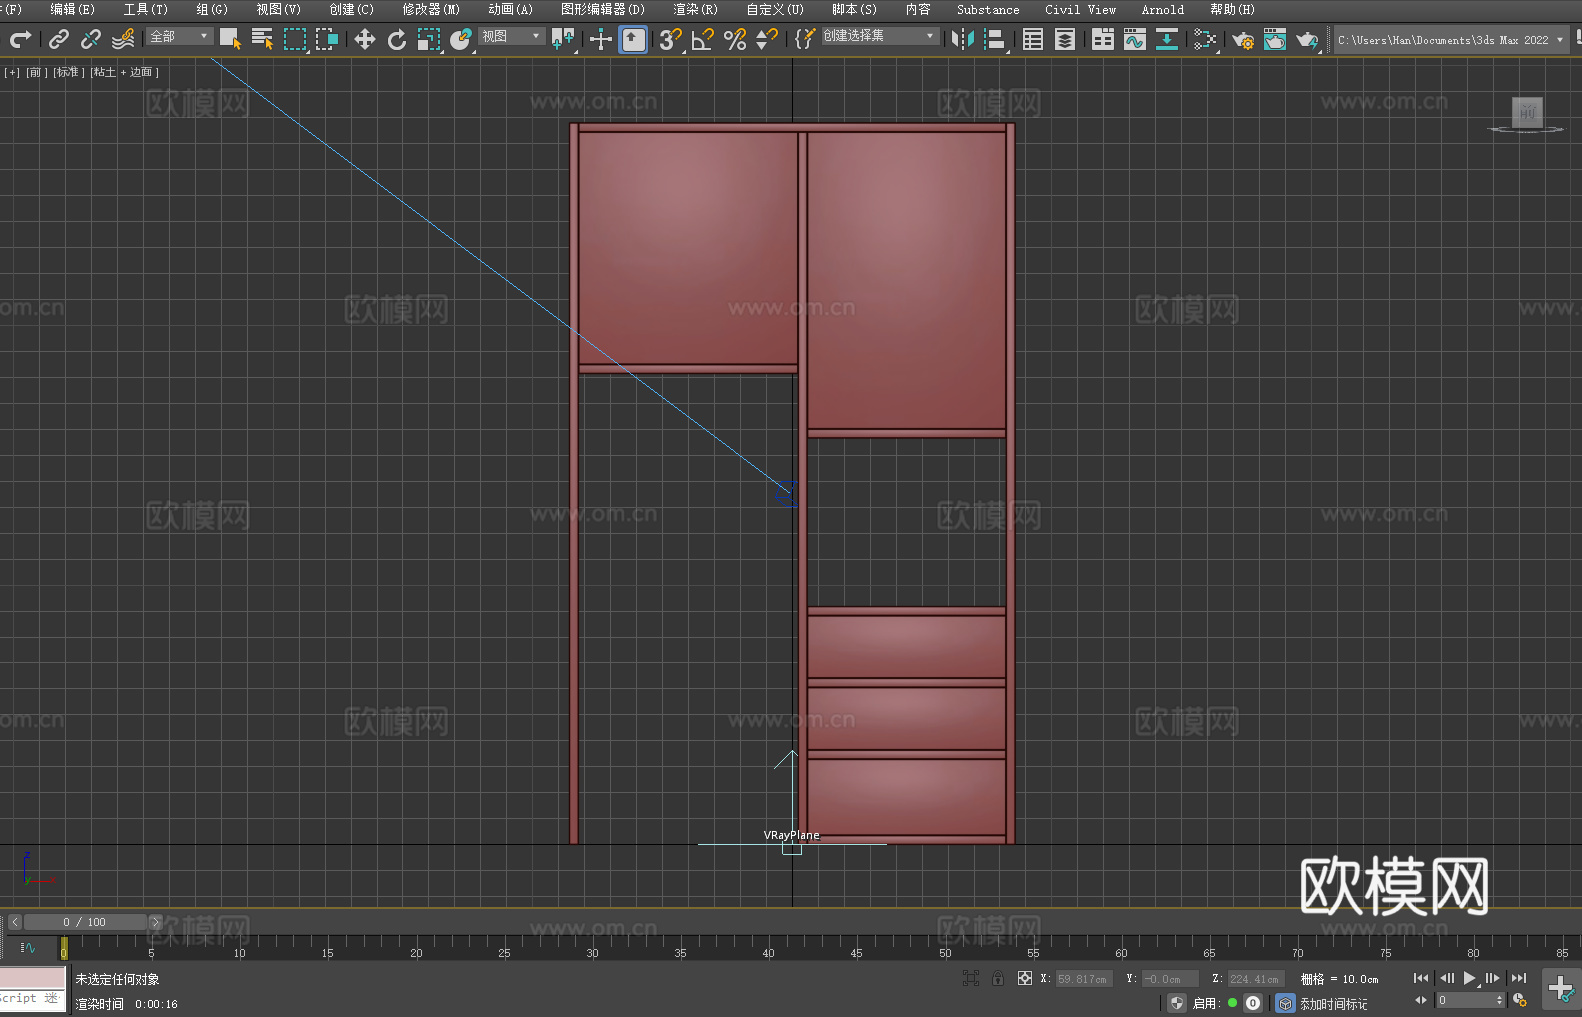This screenshot has width=1582, height=1017.
Task: Choose Rectangular Selection Region icon
Action: pos(294,39)
